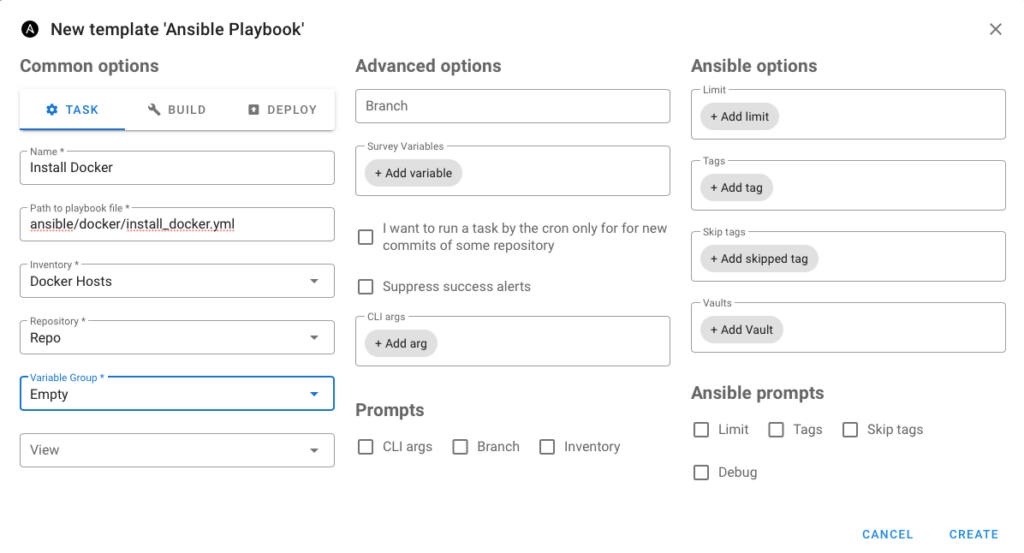The height and width of the screenshot is (553, 1024).
Task: Click the gear icon on Task tab
Action: (x=52, y=110)
